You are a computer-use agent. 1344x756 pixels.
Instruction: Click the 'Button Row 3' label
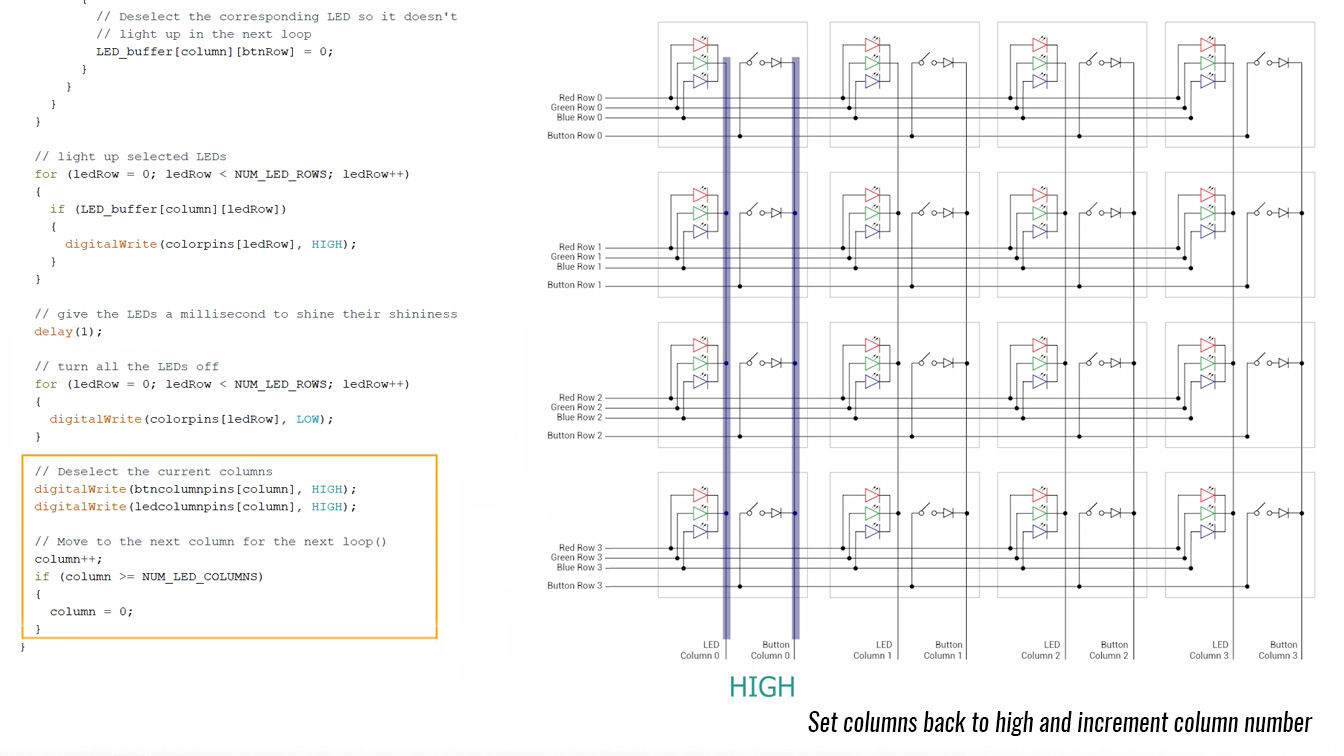[575, 586]
